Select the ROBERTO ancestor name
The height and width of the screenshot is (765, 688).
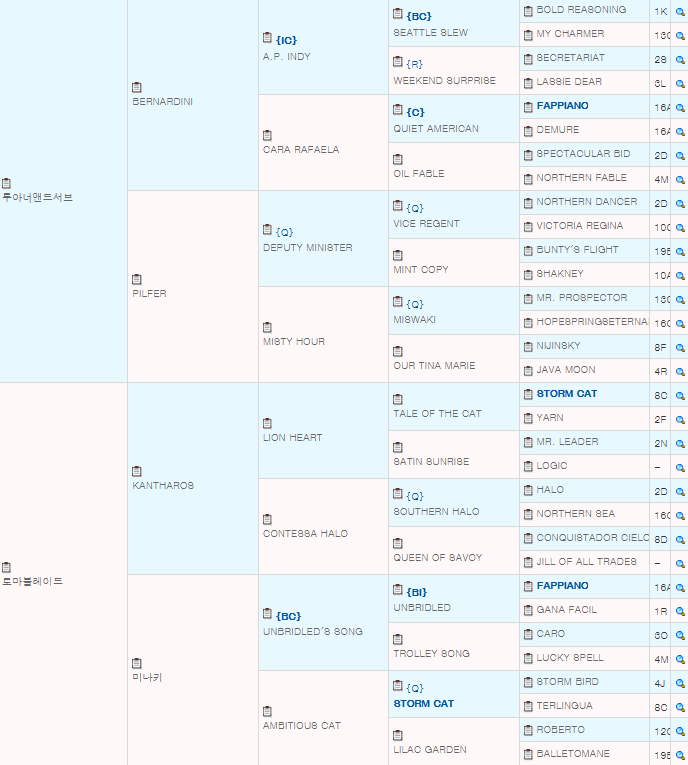[561, 729]
